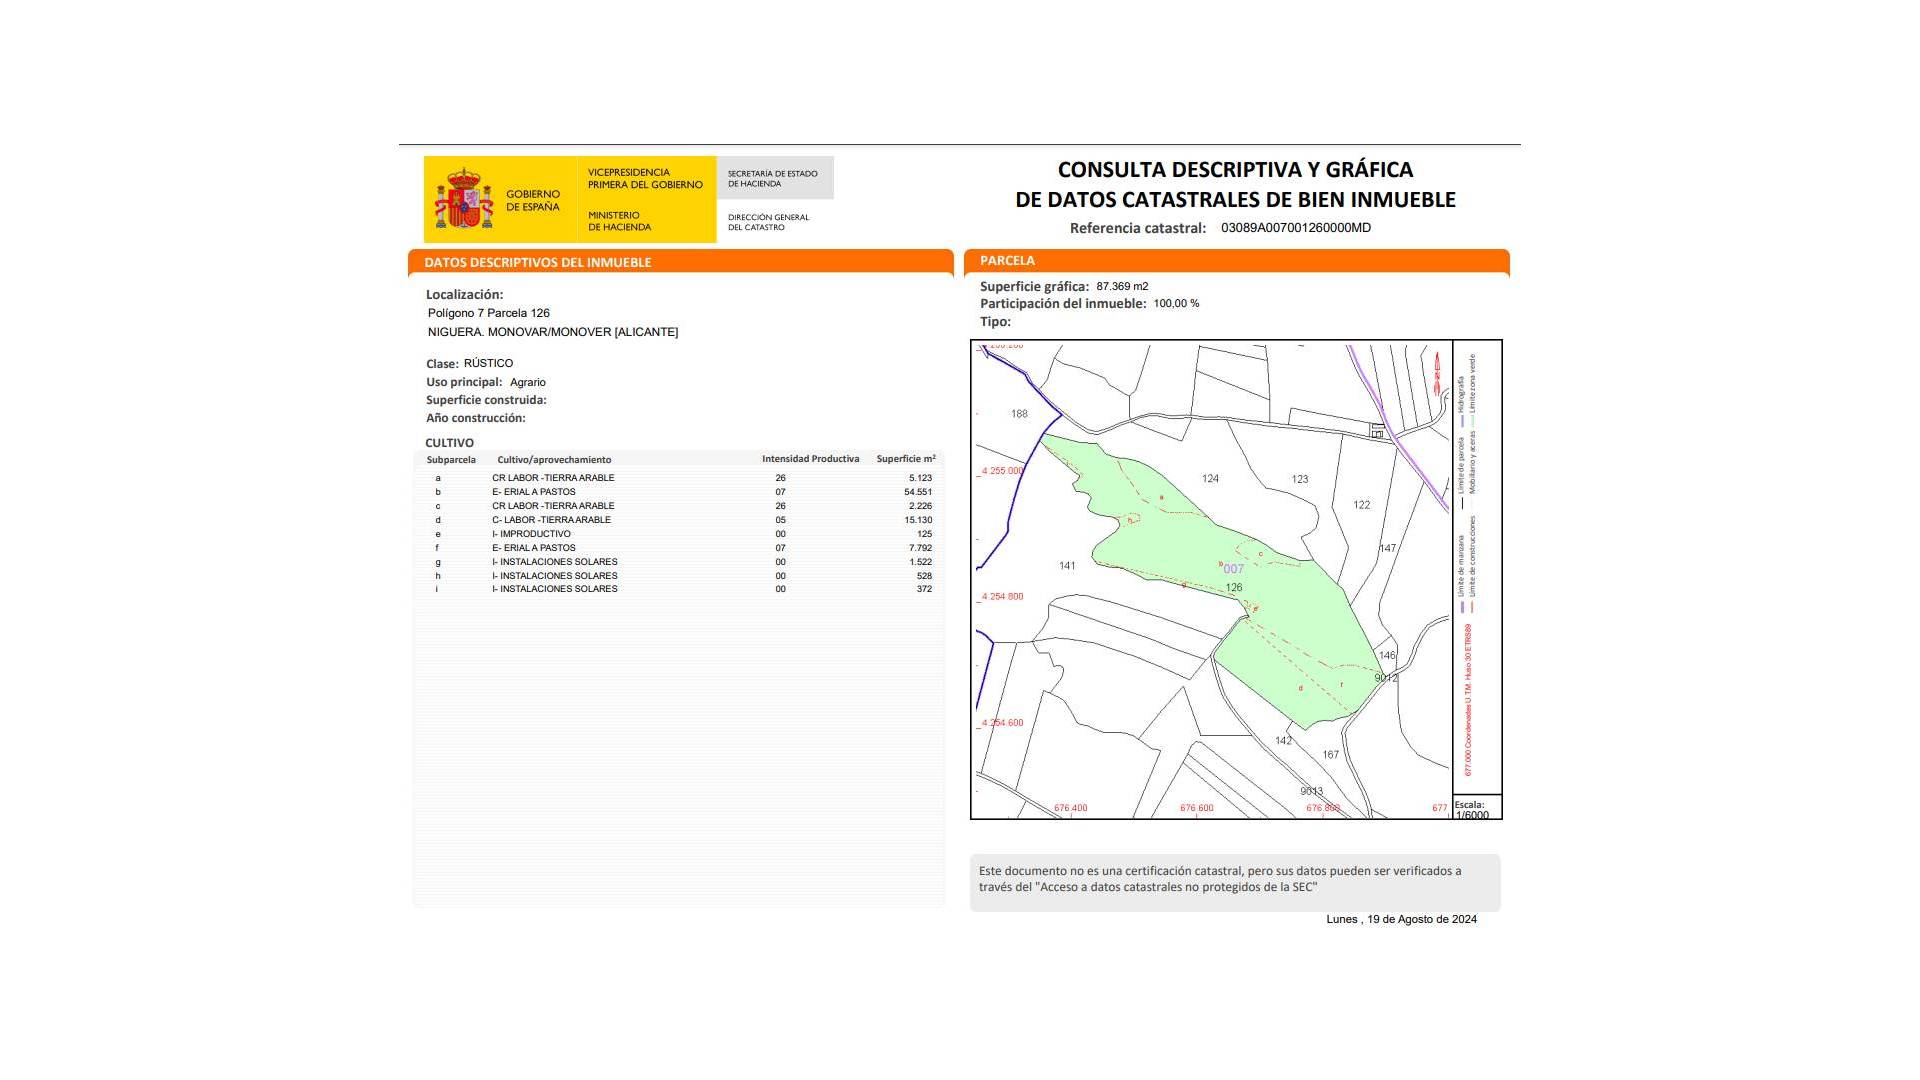Viewport: 1920px width, 1080px height.
Task: Click the Escala 1/6000 box
Action: point(1476,808)
